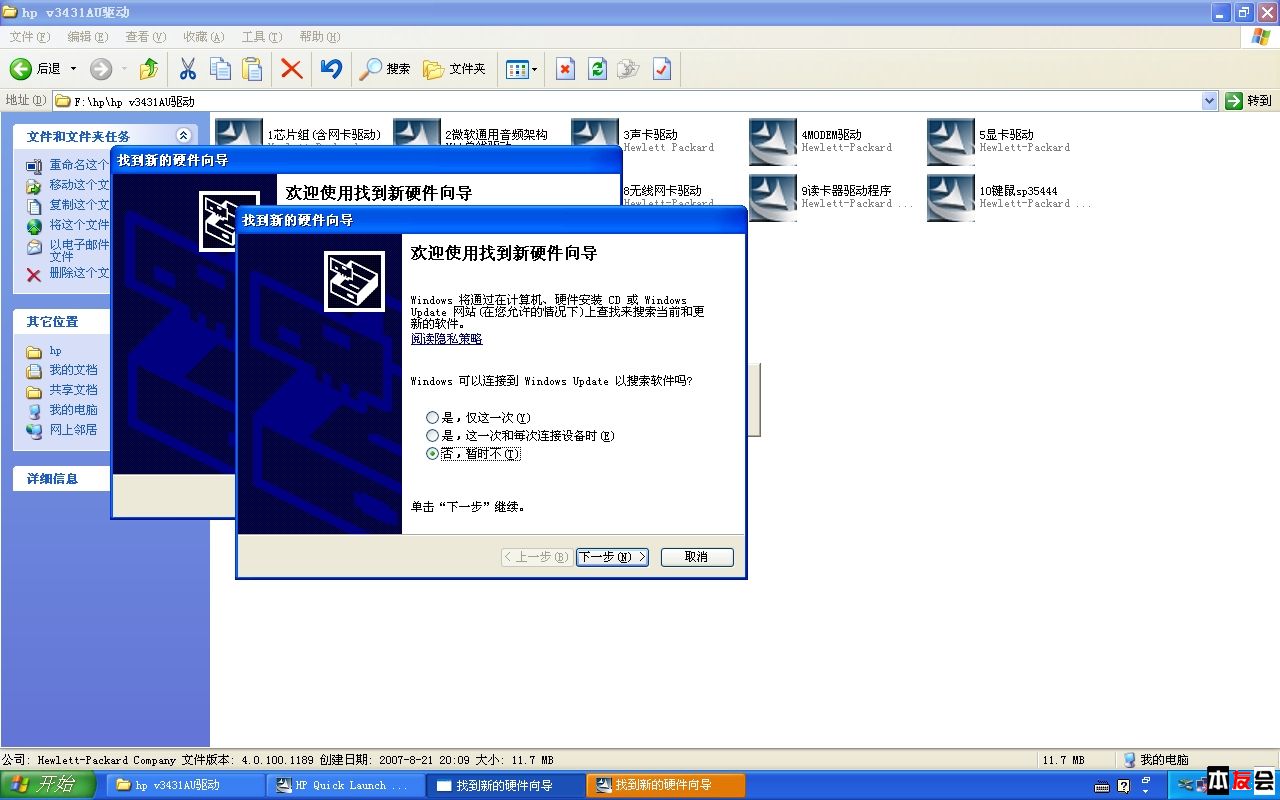
Task: Select the 10键鼠sp35444 file icon
Action: 951,197
